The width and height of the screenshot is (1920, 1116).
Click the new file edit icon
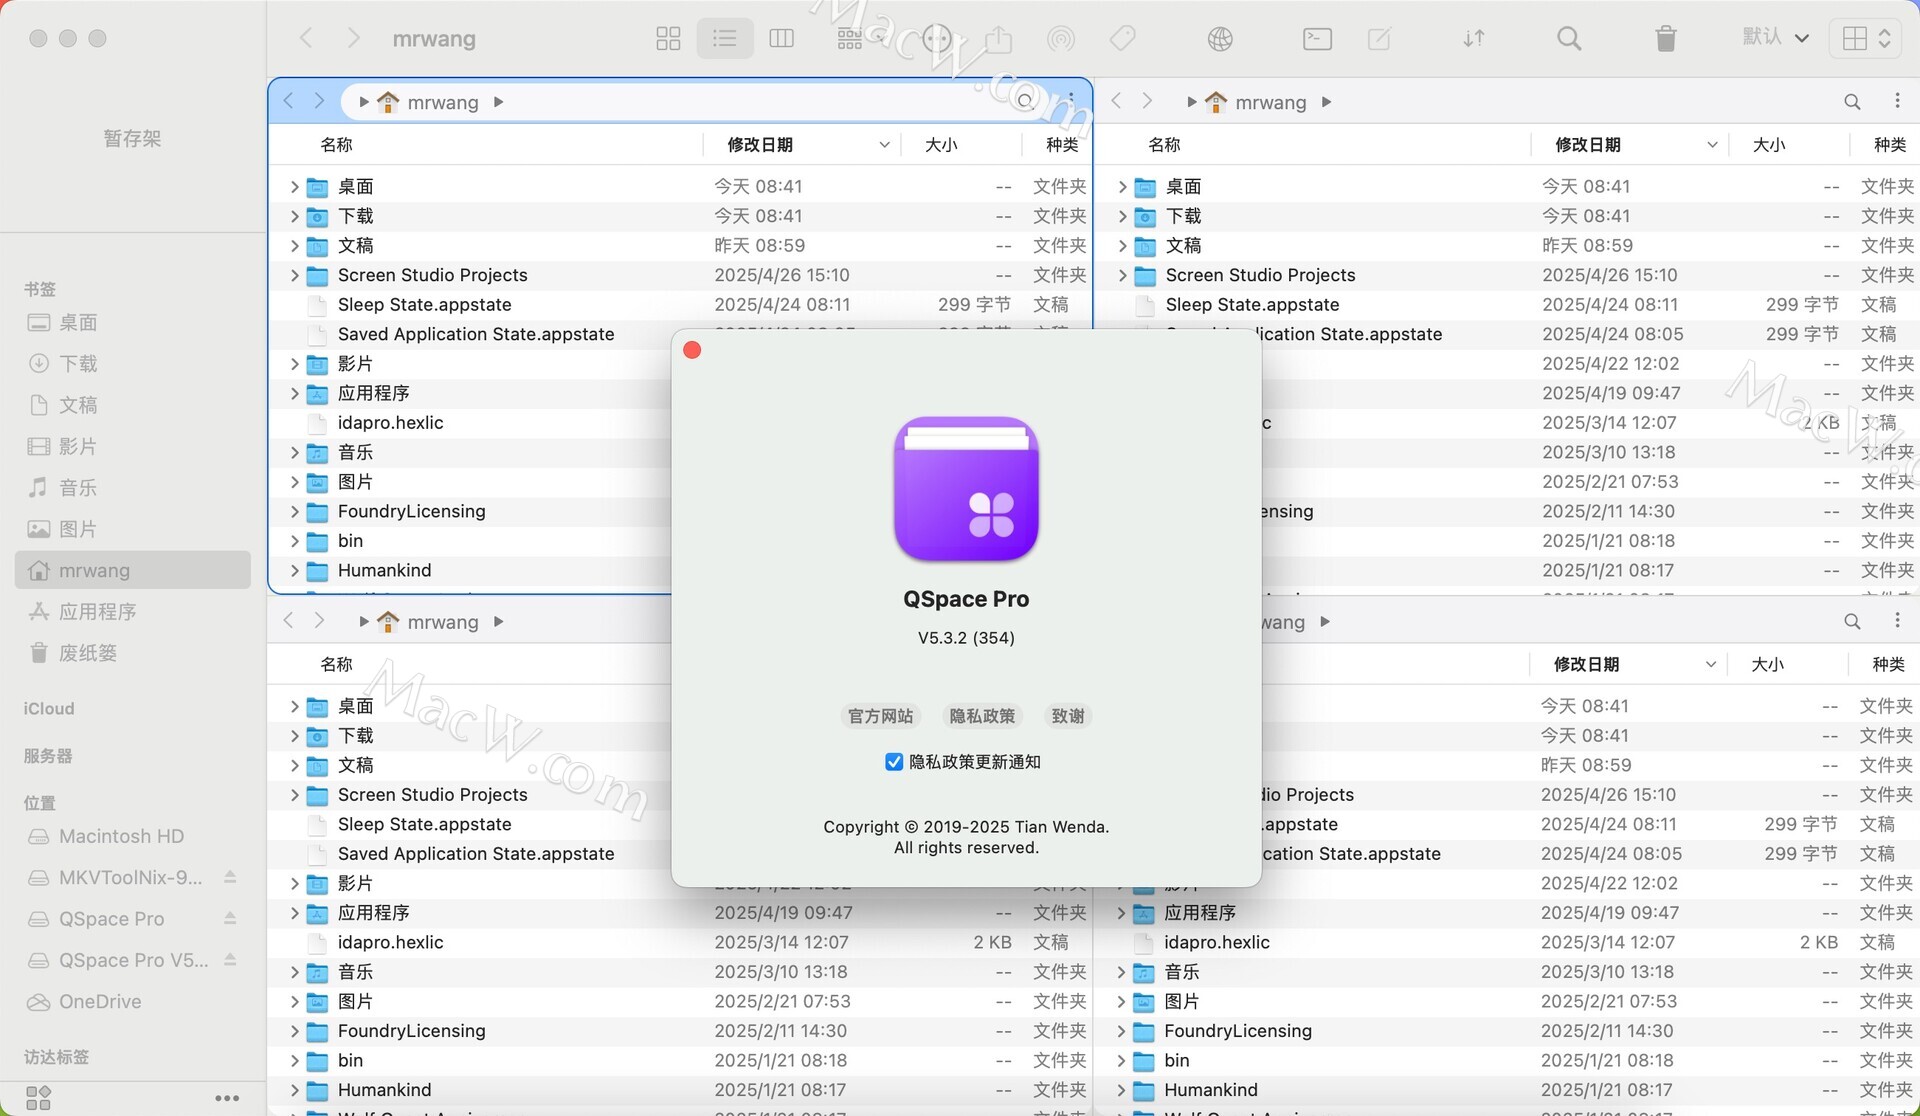tap(1379, 39)
